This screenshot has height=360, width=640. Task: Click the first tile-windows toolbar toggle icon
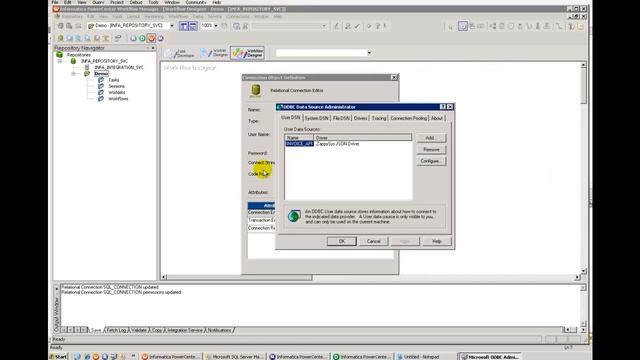[184, 26]
